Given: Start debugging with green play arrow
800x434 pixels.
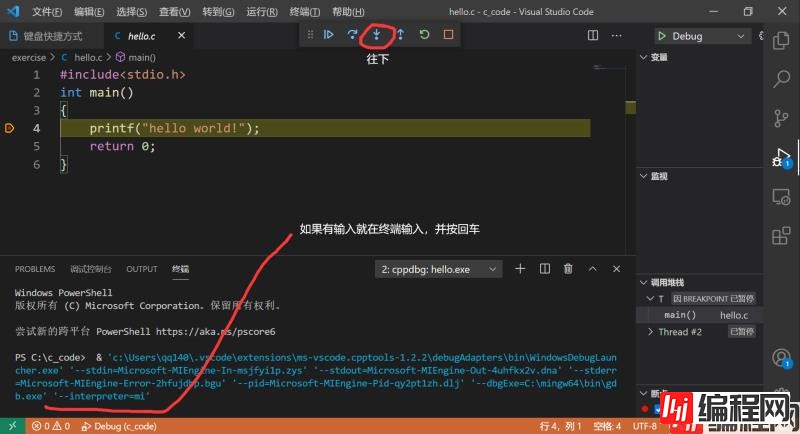Looking at the screenshot, I should [662, 36].
